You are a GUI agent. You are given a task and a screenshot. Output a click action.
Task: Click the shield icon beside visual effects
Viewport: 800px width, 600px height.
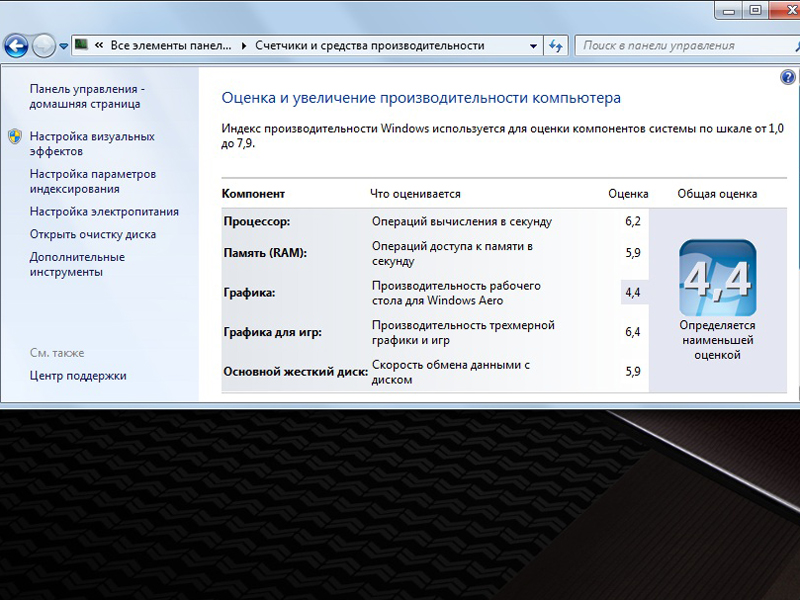coord(15,136)
